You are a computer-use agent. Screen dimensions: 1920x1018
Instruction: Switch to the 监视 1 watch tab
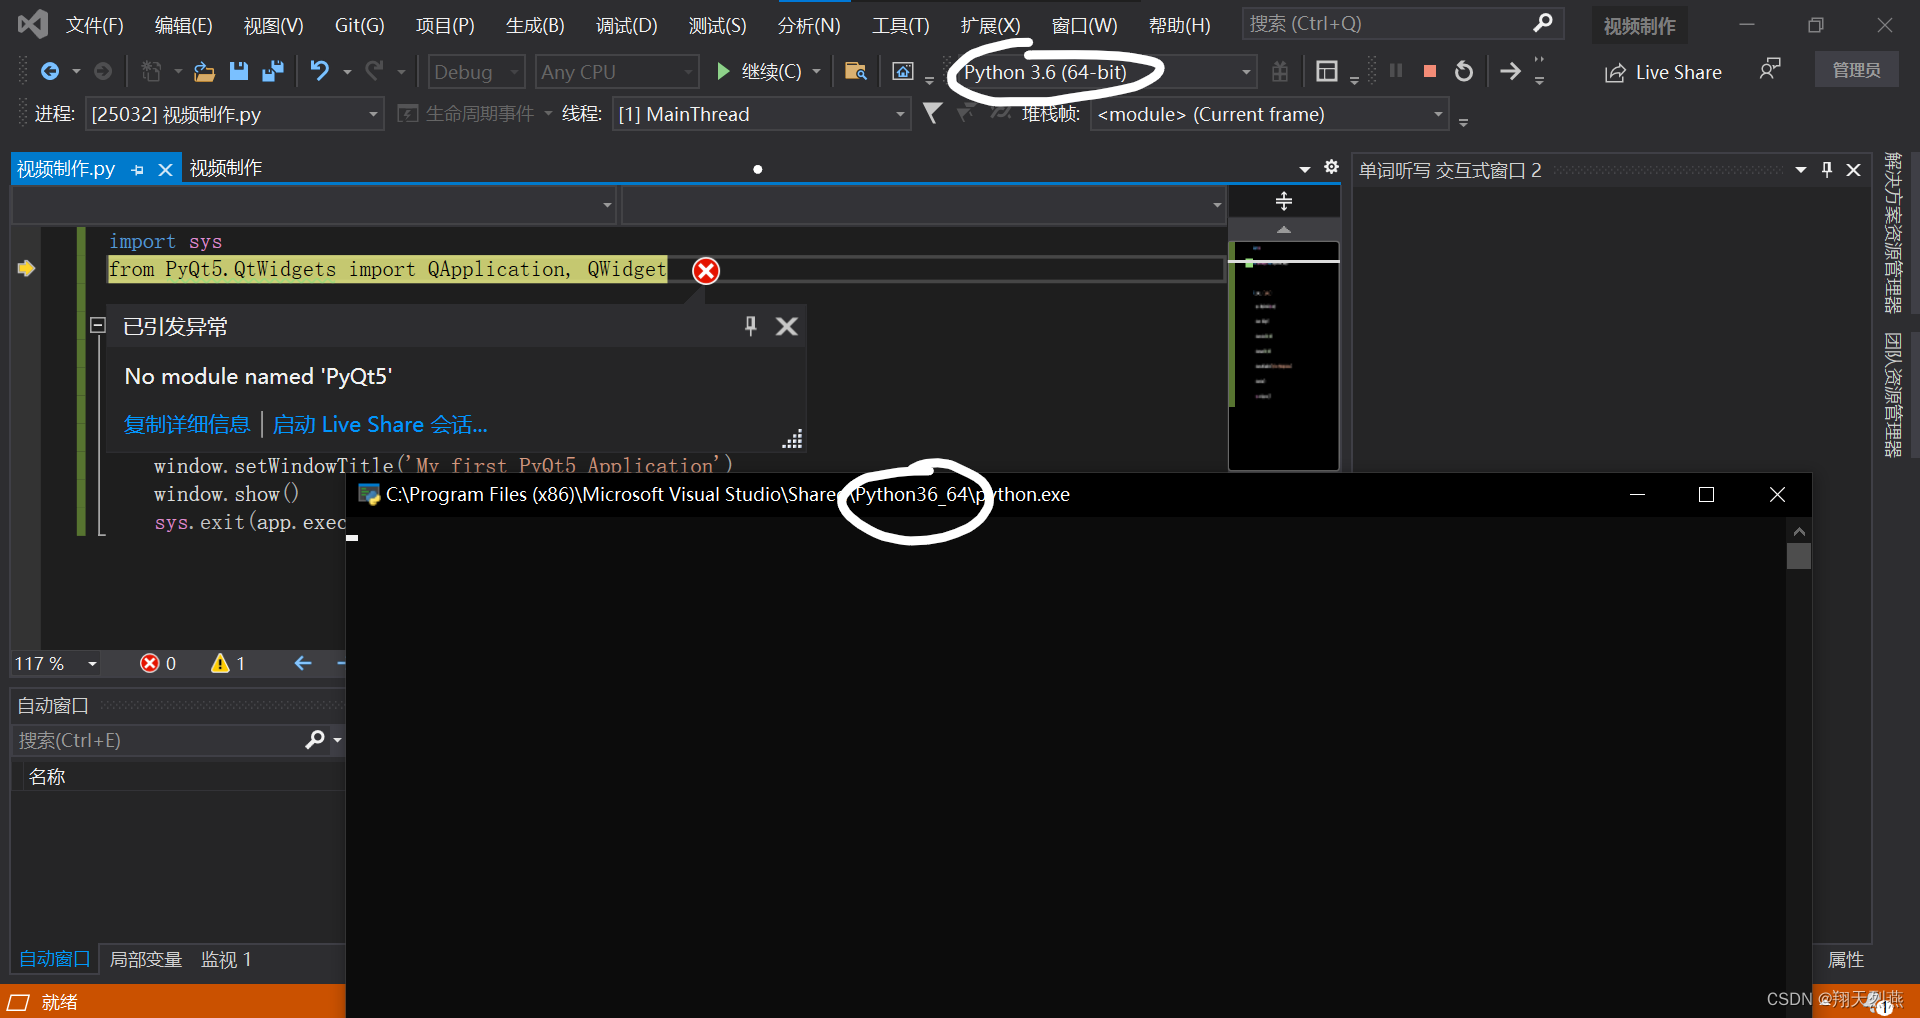pyautogui.click(x=226, y=960)
